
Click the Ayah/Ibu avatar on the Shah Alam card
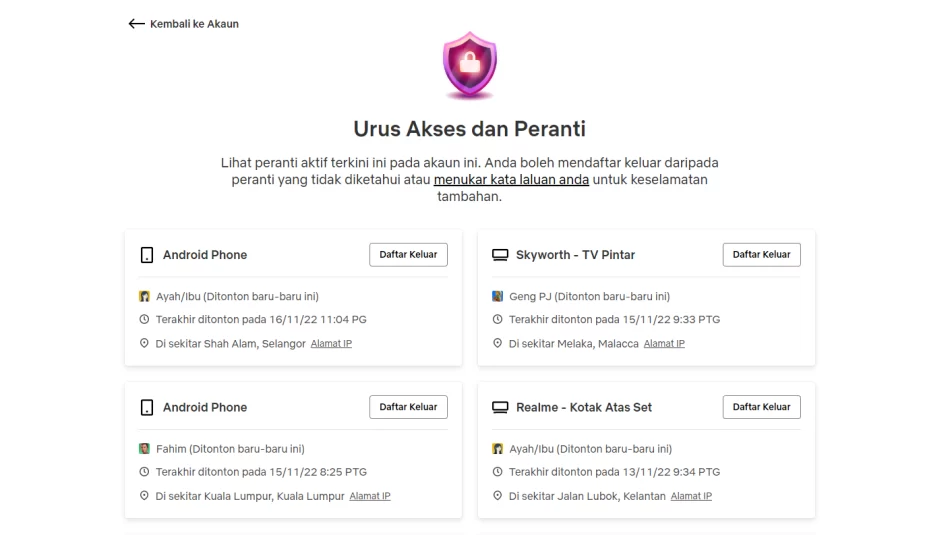click(x=144, y=296)
